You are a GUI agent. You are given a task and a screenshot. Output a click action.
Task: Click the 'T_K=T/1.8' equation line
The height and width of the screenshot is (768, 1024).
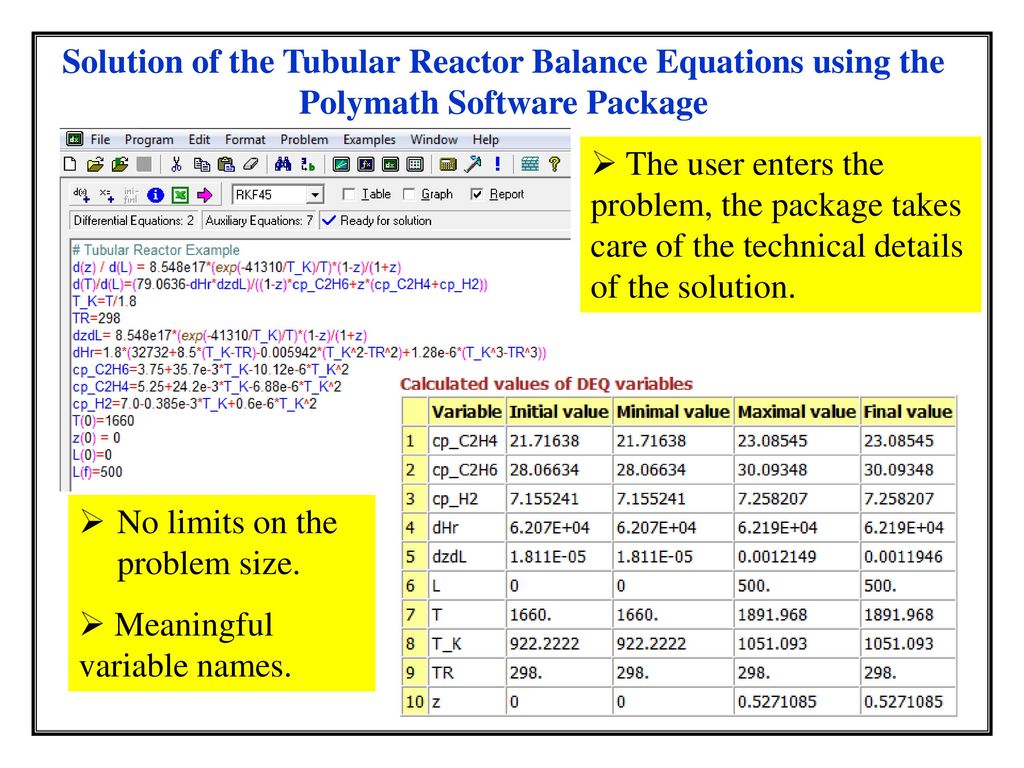(x=104, y=301)
